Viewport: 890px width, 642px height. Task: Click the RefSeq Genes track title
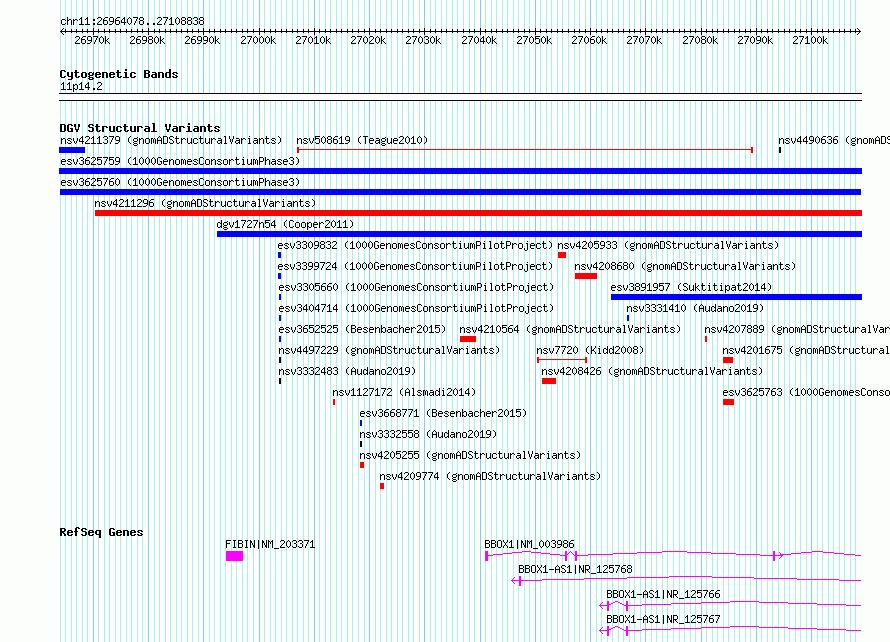tap(101, 532)
